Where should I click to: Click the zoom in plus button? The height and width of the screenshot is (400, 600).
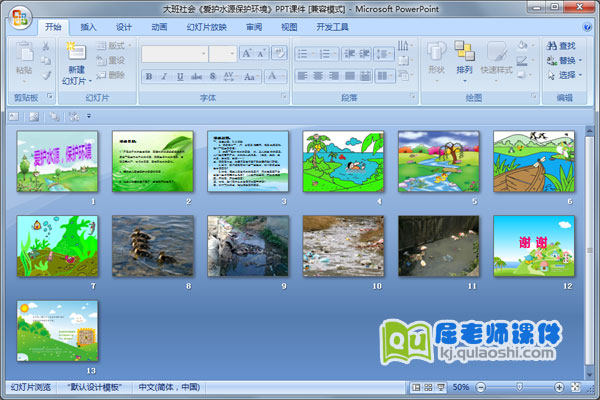(x=559, y=387)
